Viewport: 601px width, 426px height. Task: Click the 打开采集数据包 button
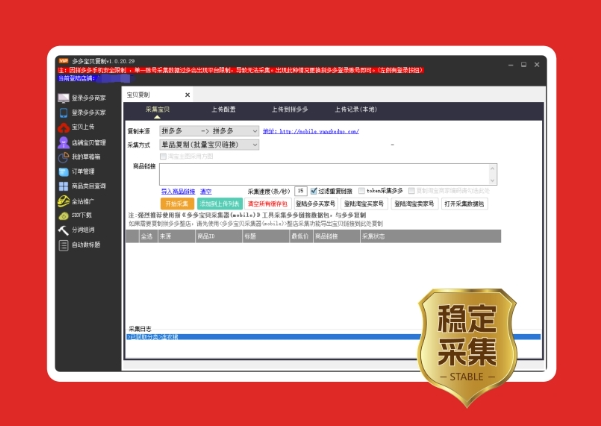coord(464,204)
